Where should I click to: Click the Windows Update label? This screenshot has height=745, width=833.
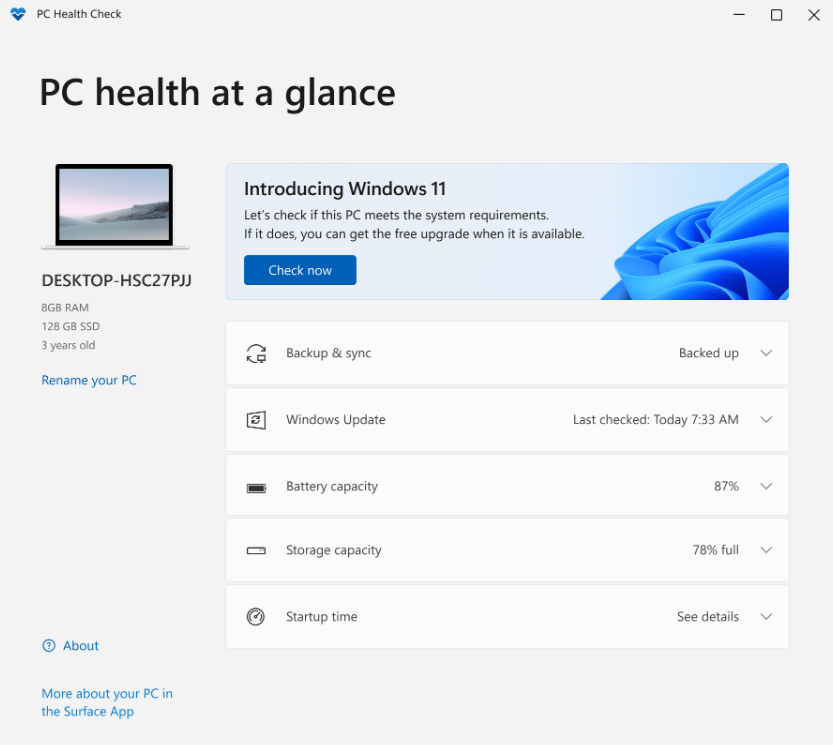tap(336, 420)
